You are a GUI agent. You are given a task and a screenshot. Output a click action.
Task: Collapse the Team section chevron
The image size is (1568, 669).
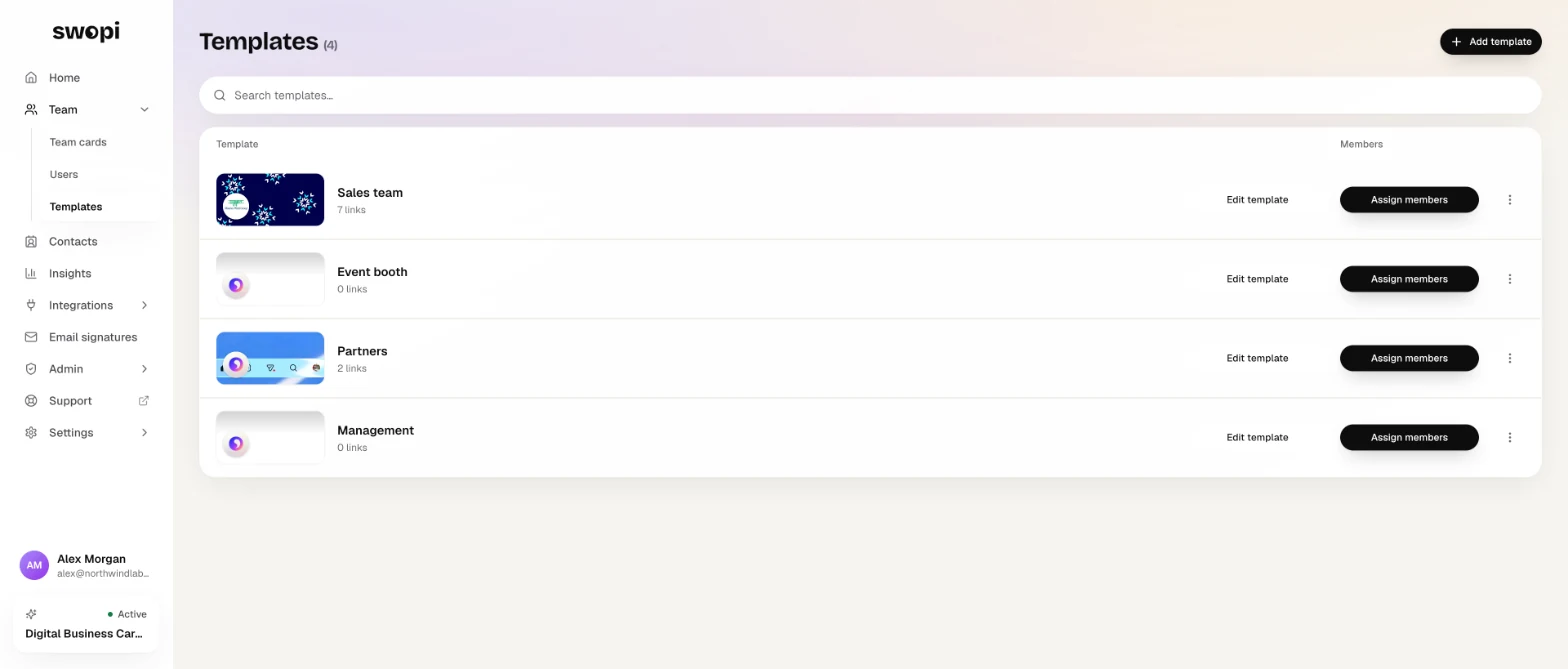pos(144,110)
